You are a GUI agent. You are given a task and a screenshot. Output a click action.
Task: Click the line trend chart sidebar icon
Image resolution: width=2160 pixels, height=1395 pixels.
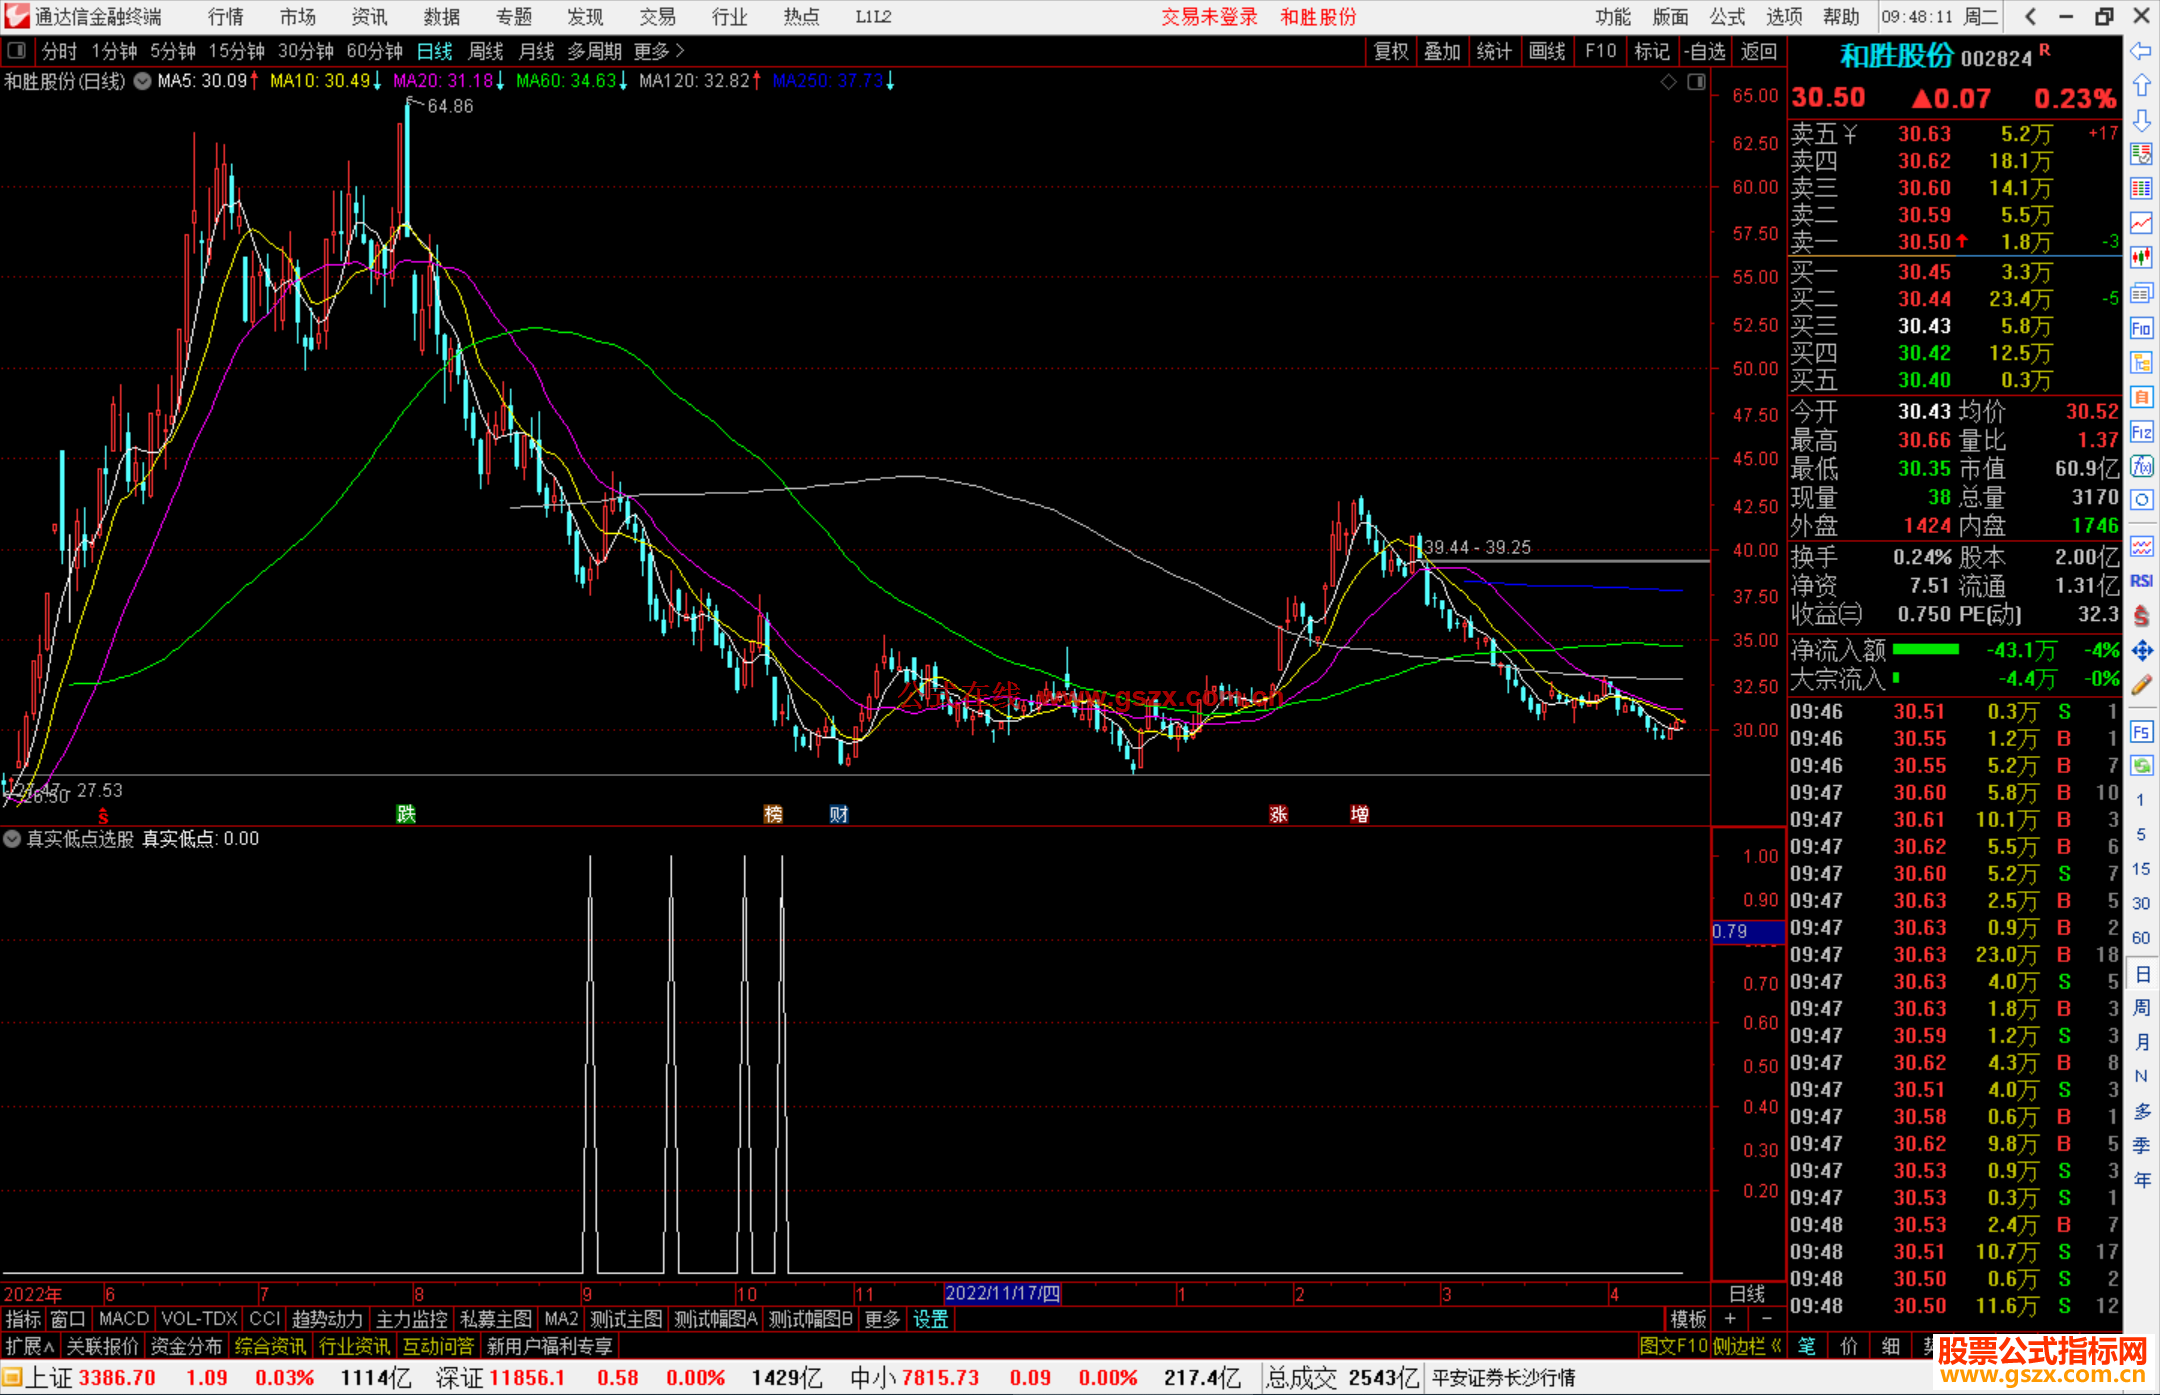coord(2141,223)
